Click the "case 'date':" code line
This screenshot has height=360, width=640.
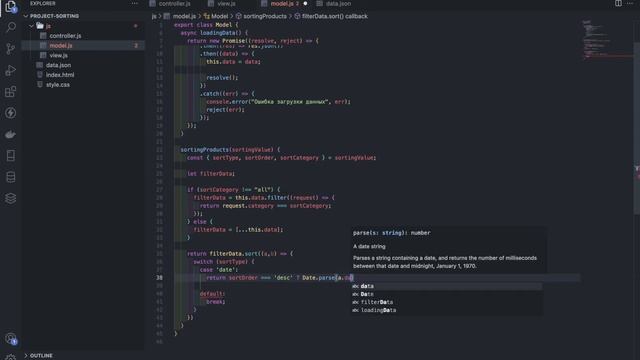[219, 270]
